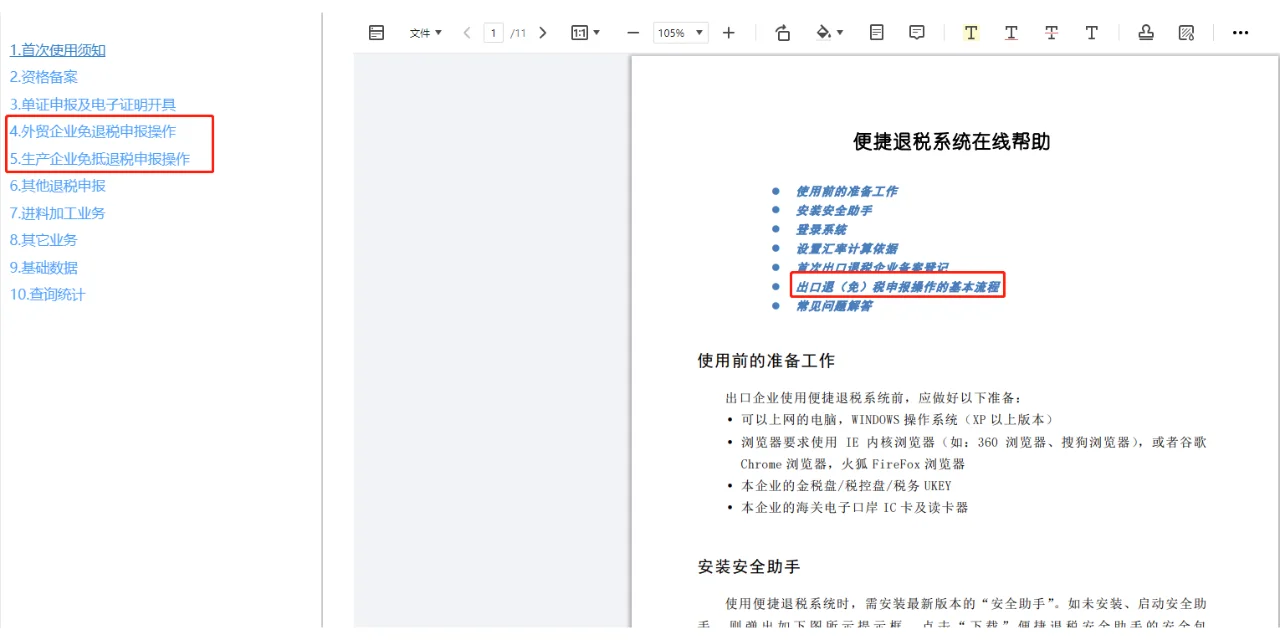Toggle the thumbnail sidebar panel icon
This screenshot has width=1280, height=640.
tap(376, 32)
